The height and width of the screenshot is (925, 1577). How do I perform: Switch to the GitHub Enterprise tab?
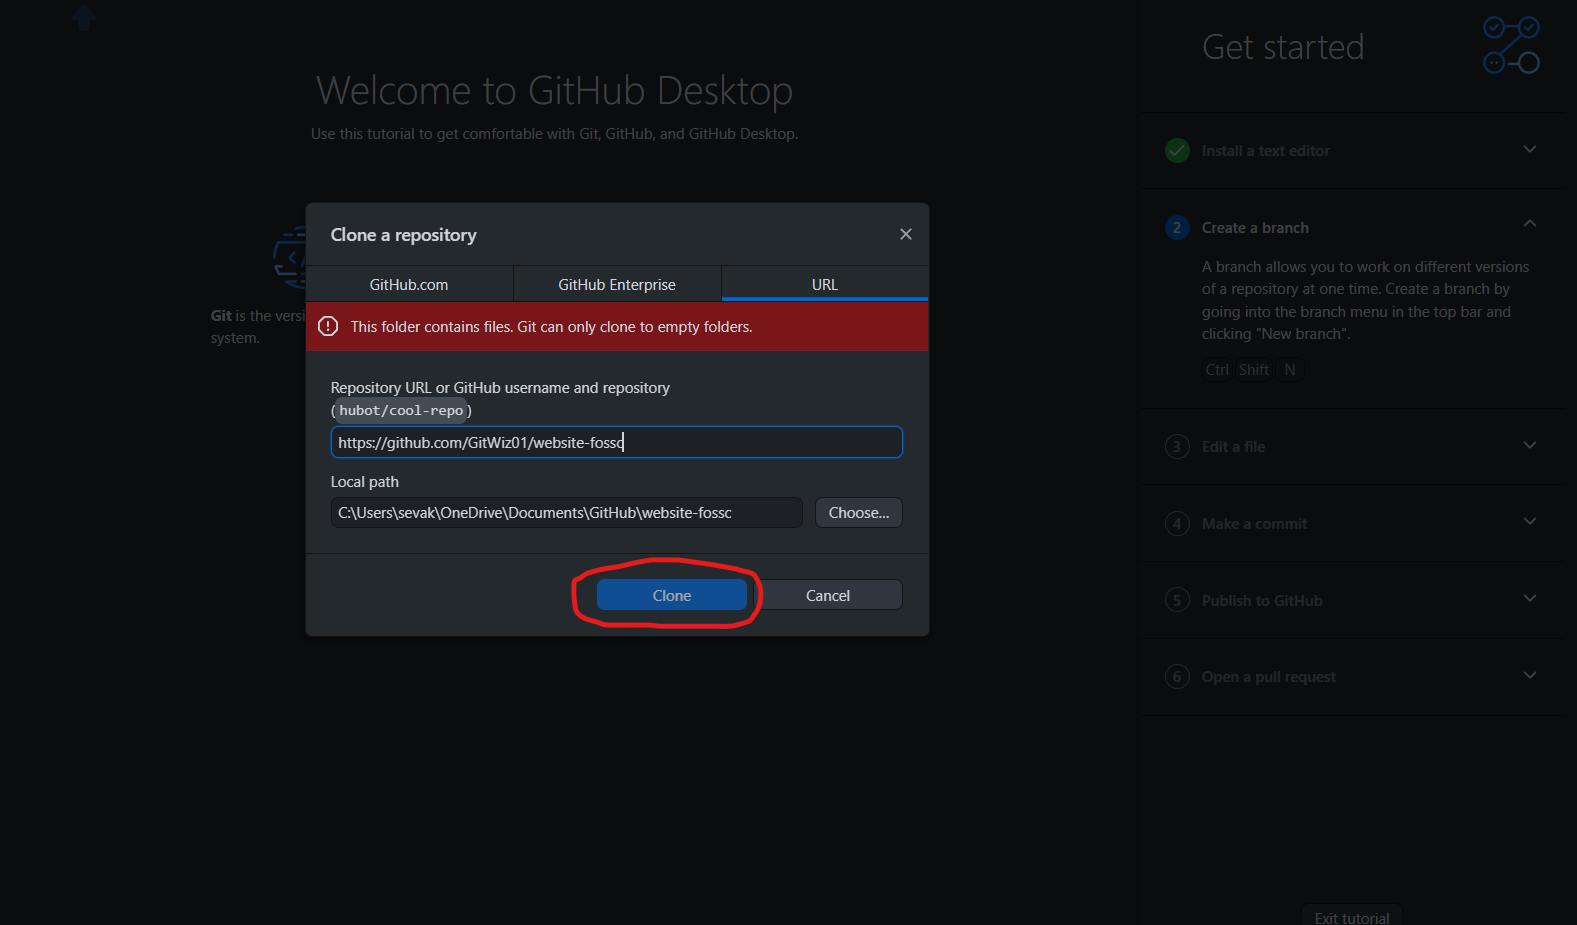pyautogui.click(x=617, y=284)
